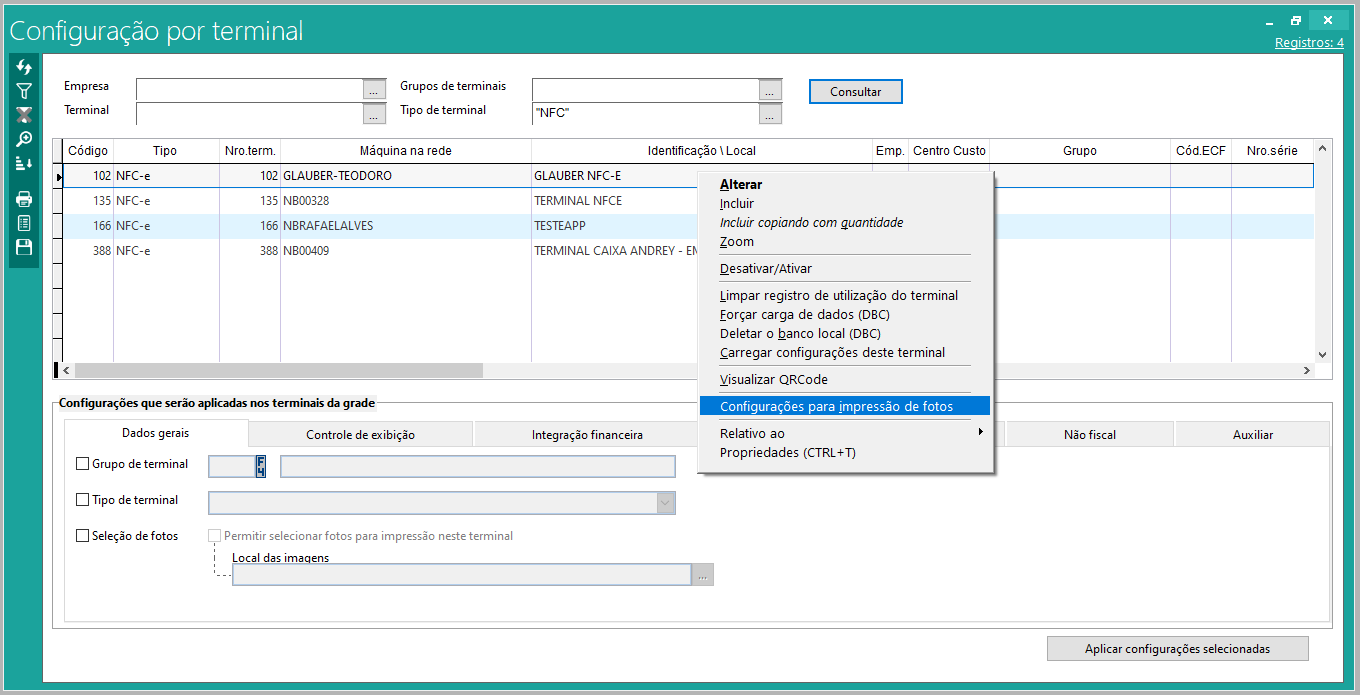The image size is (1360, 695).
Task: Click Aplicar configurações selecionadas button
Action: tap(1177, 649)
